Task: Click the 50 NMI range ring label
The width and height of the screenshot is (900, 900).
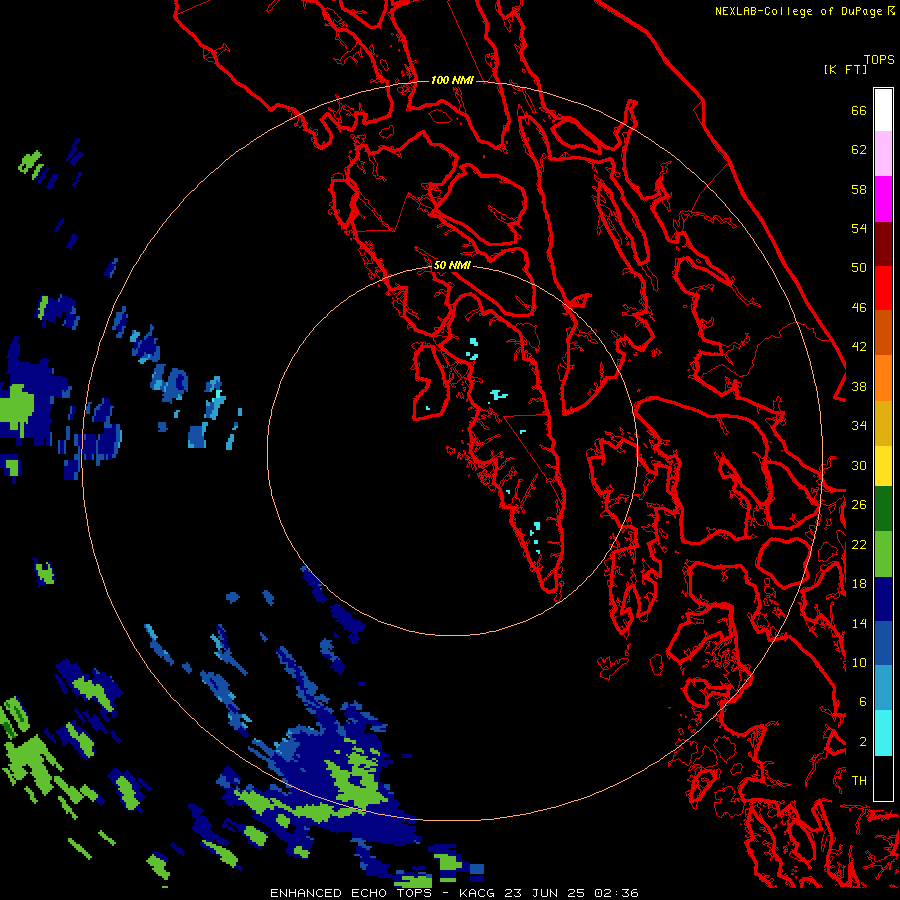Action: 452,265
